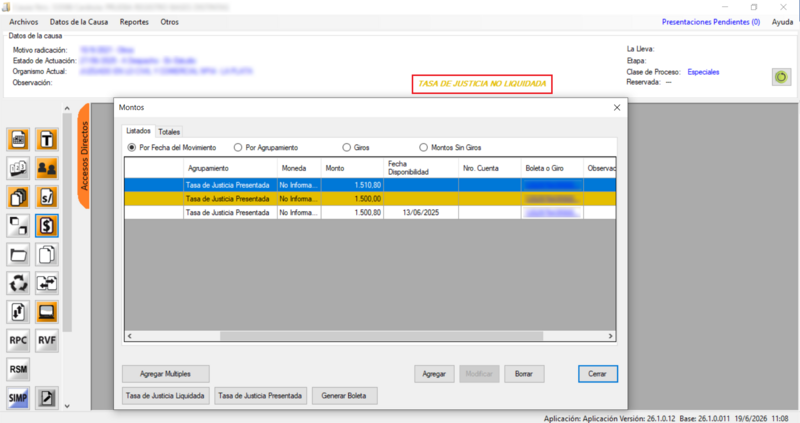Click the two linked squares icon

[18, 226]
